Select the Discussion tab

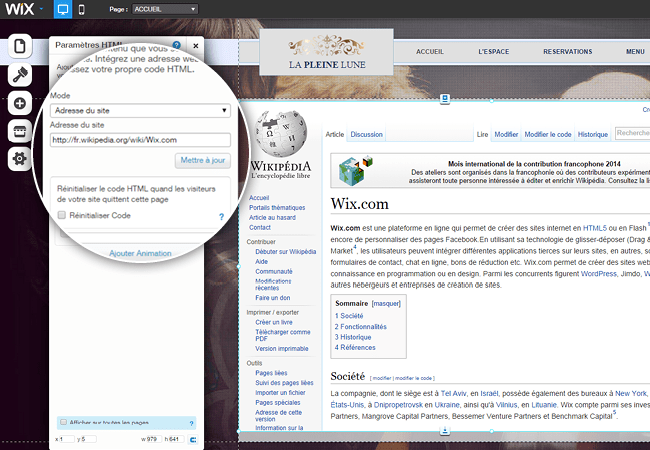(x=366, y=134)
